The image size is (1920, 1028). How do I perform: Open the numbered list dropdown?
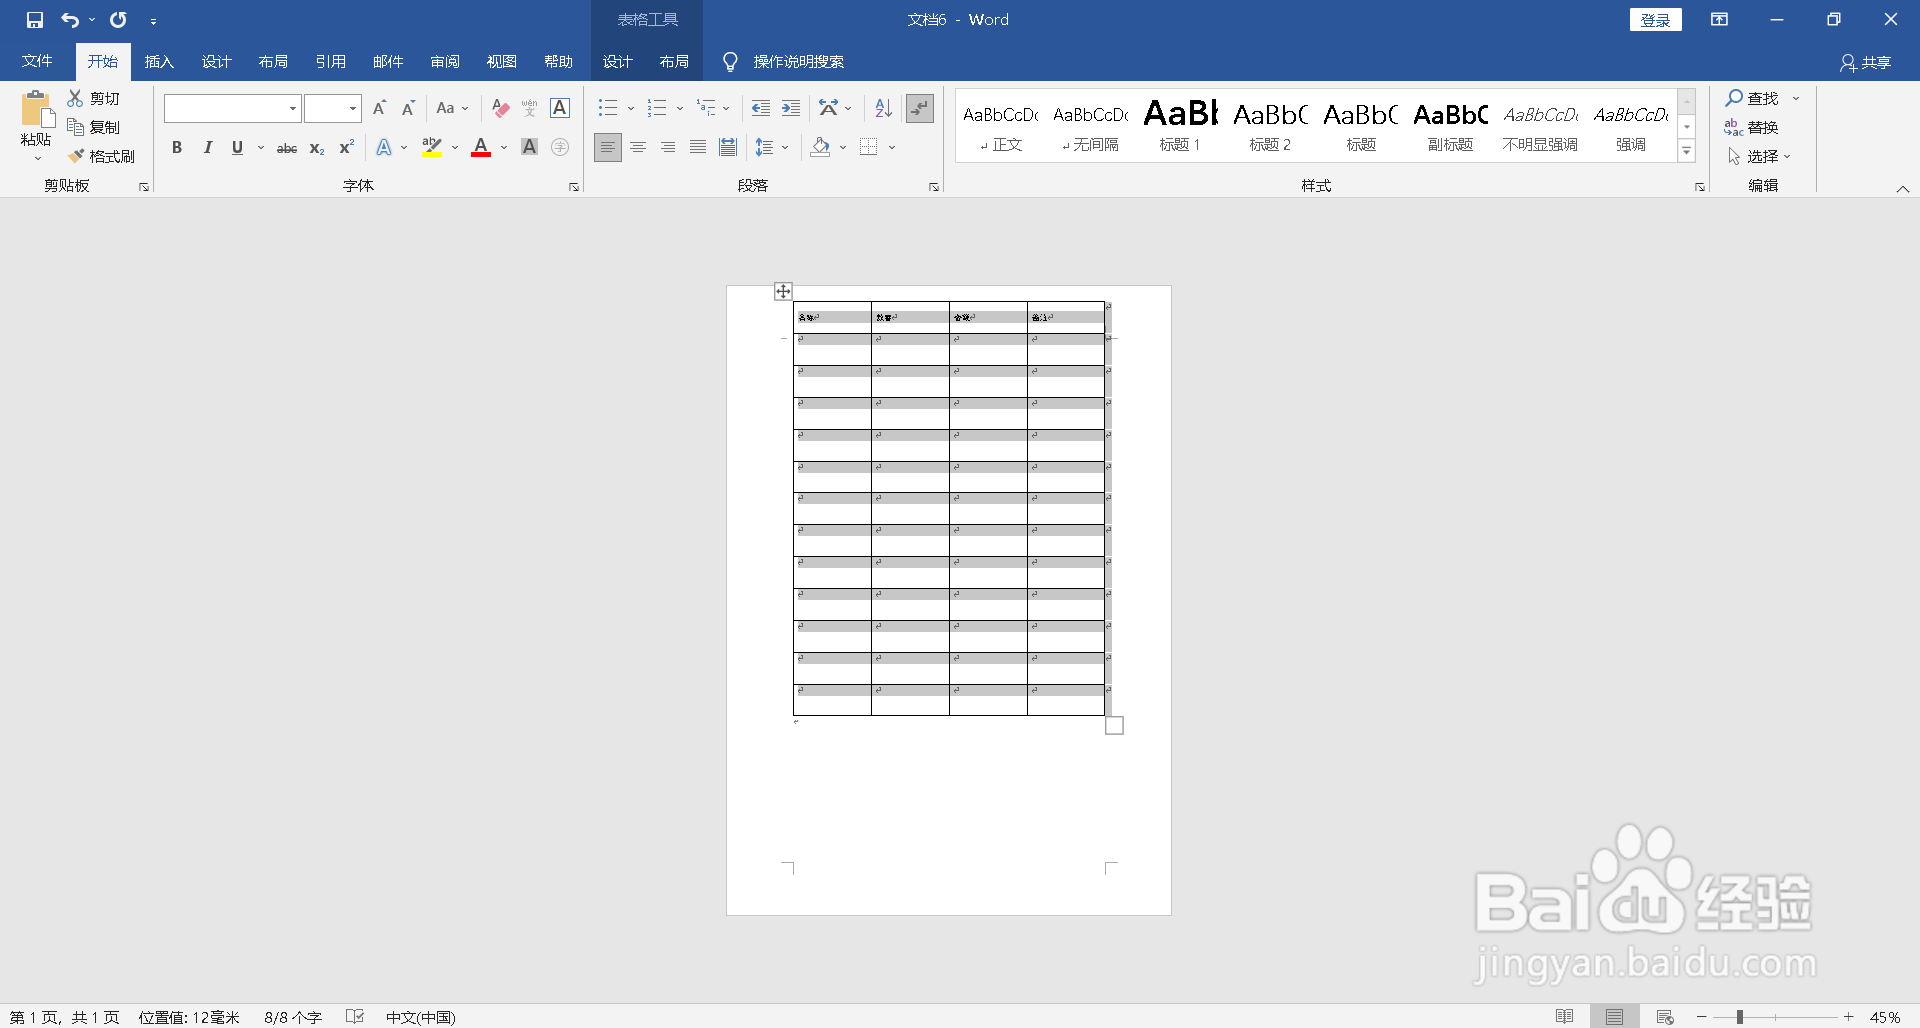tap(680, 108)
